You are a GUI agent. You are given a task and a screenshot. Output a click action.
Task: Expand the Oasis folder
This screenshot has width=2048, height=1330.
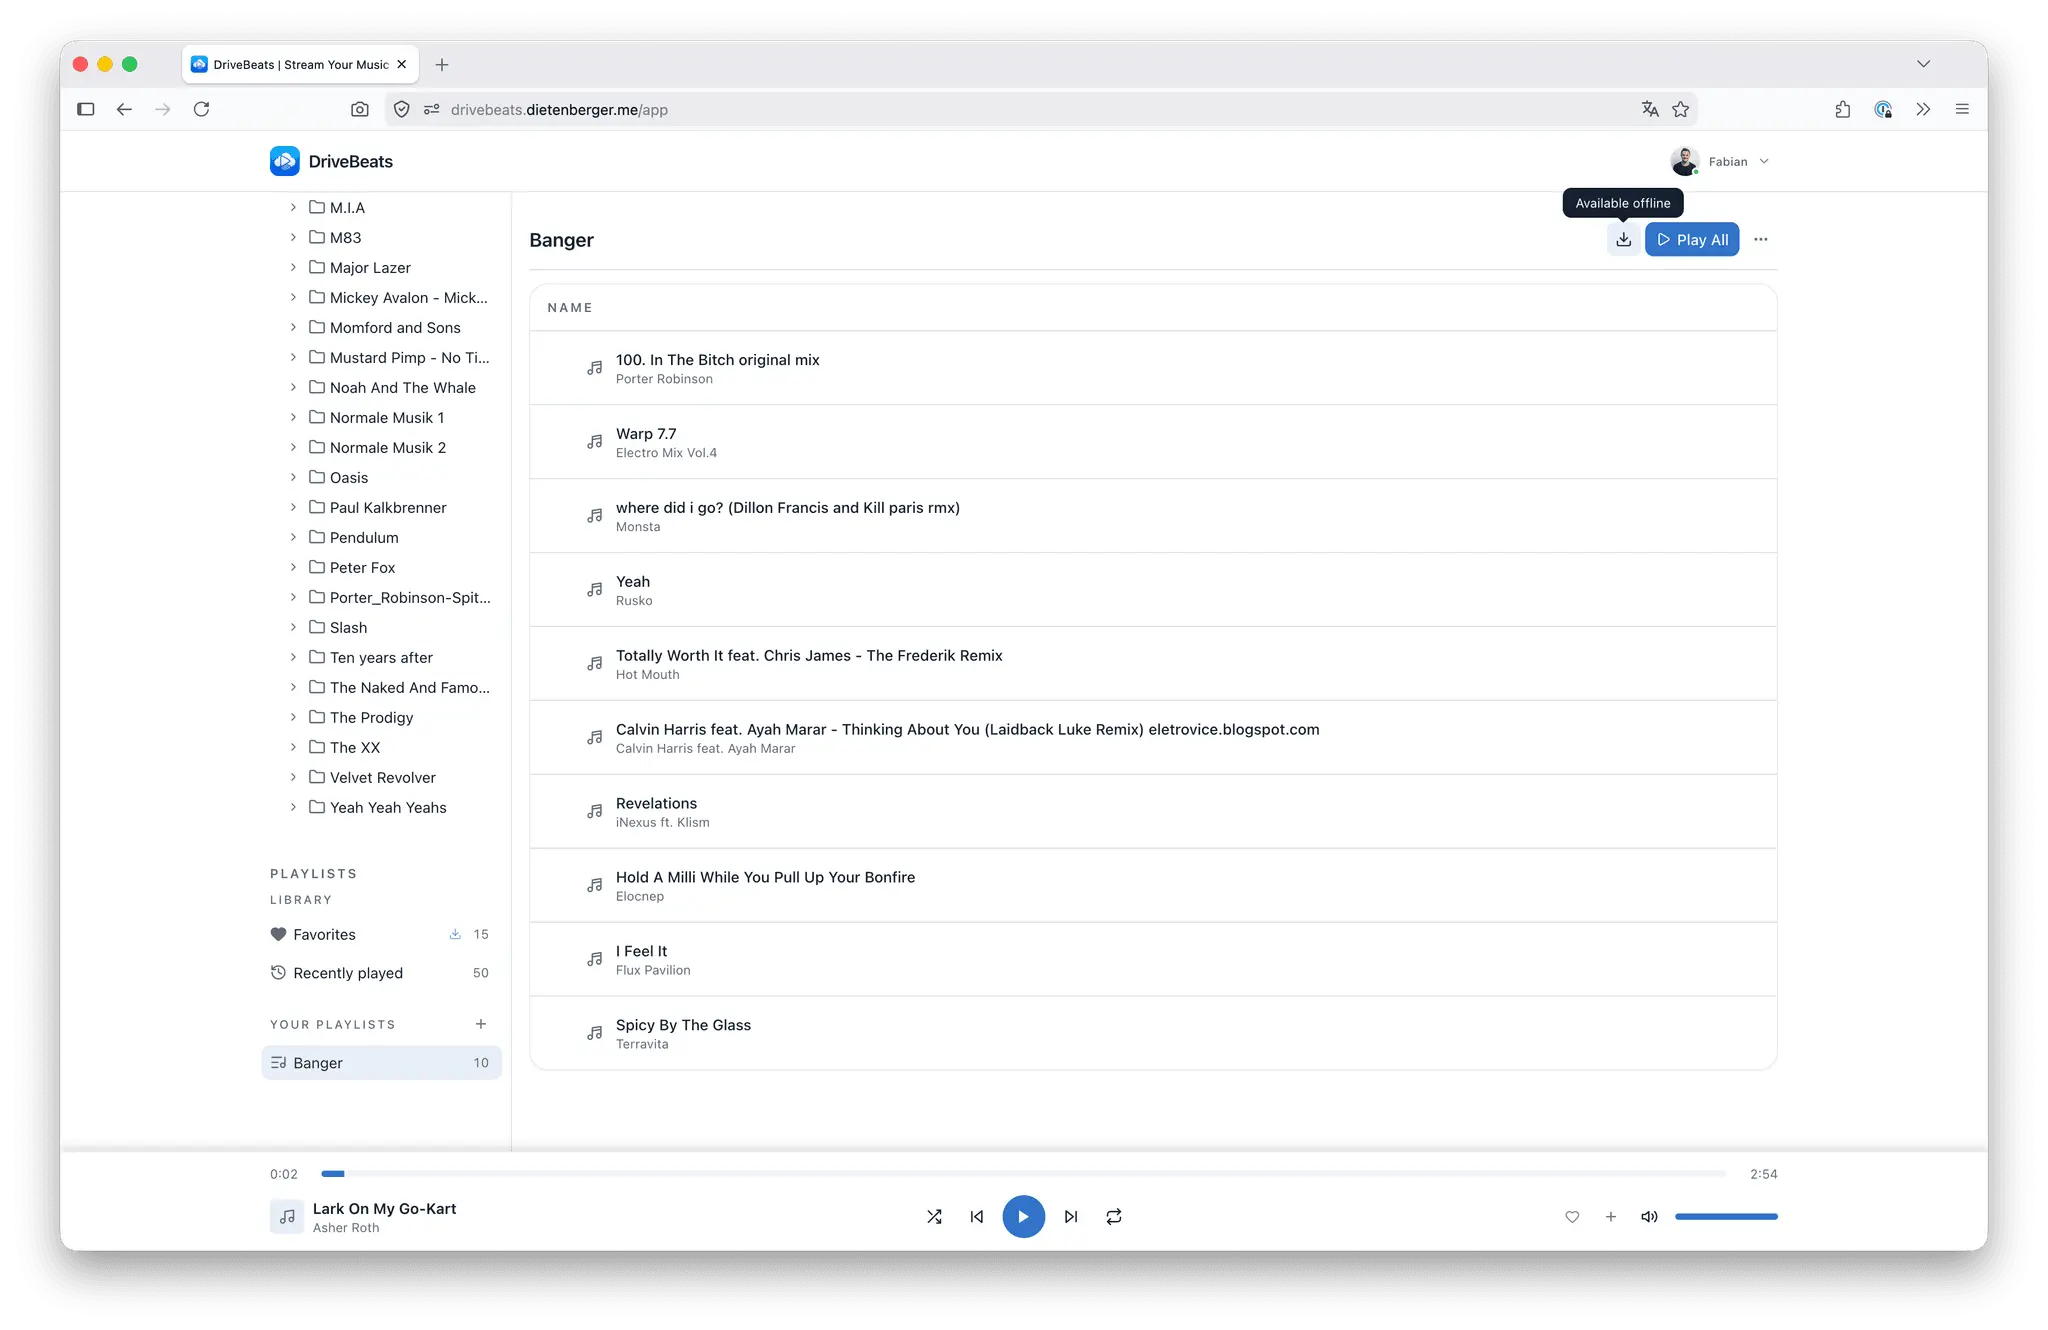point(293,477)
